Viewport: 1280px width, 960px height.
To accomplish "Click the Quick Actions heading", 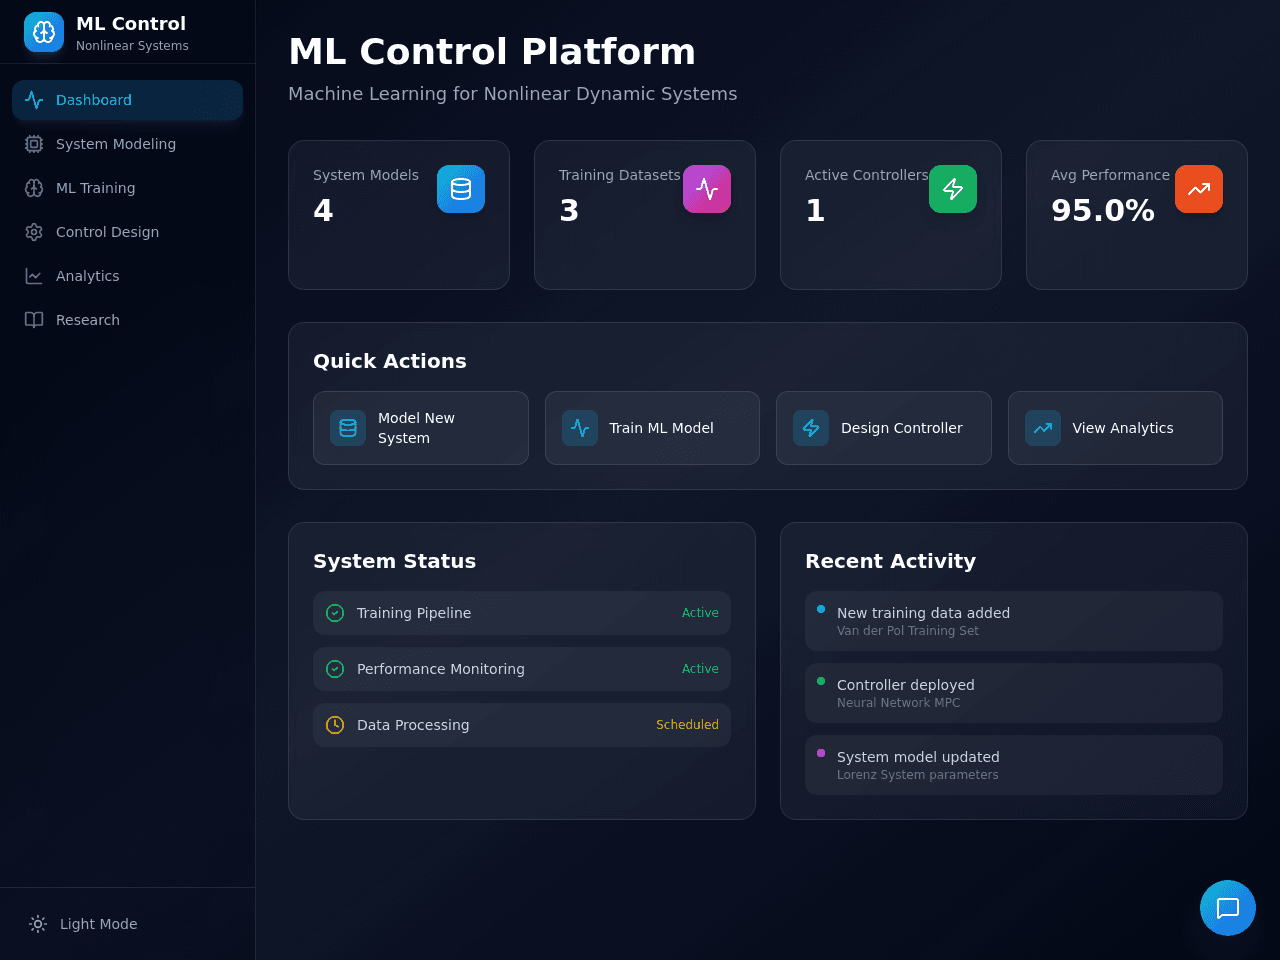I will tap(390, 361).
